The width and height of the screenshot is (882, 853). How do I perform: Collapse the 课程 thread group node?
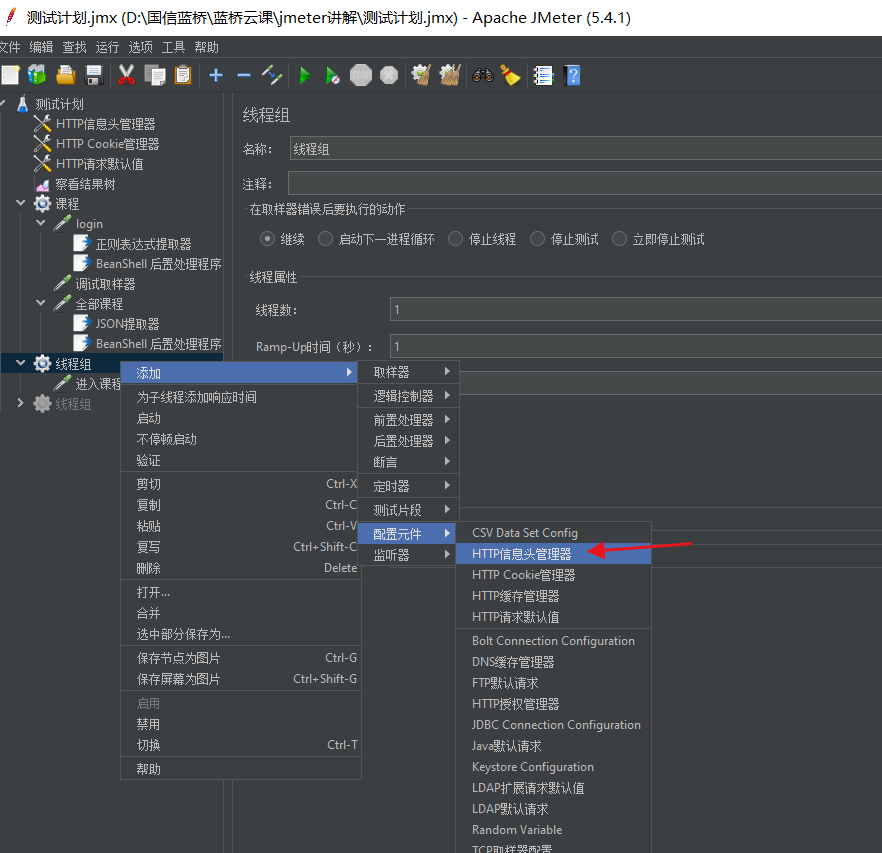[21, 203]
